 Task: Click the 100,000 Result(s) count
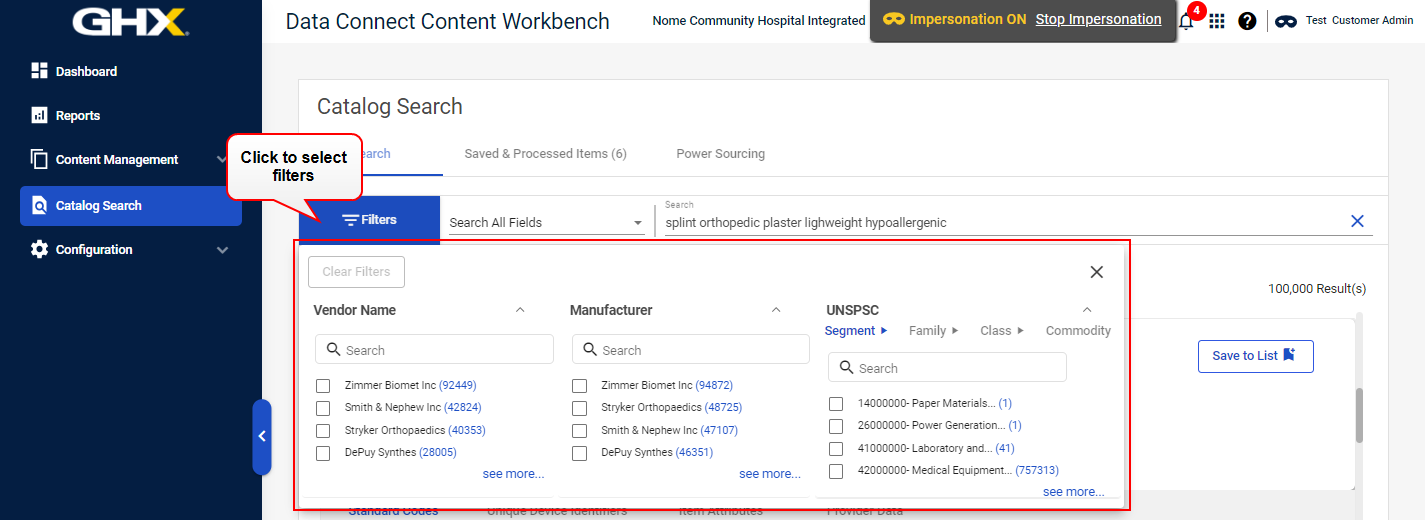click(x=1317, y=289)
